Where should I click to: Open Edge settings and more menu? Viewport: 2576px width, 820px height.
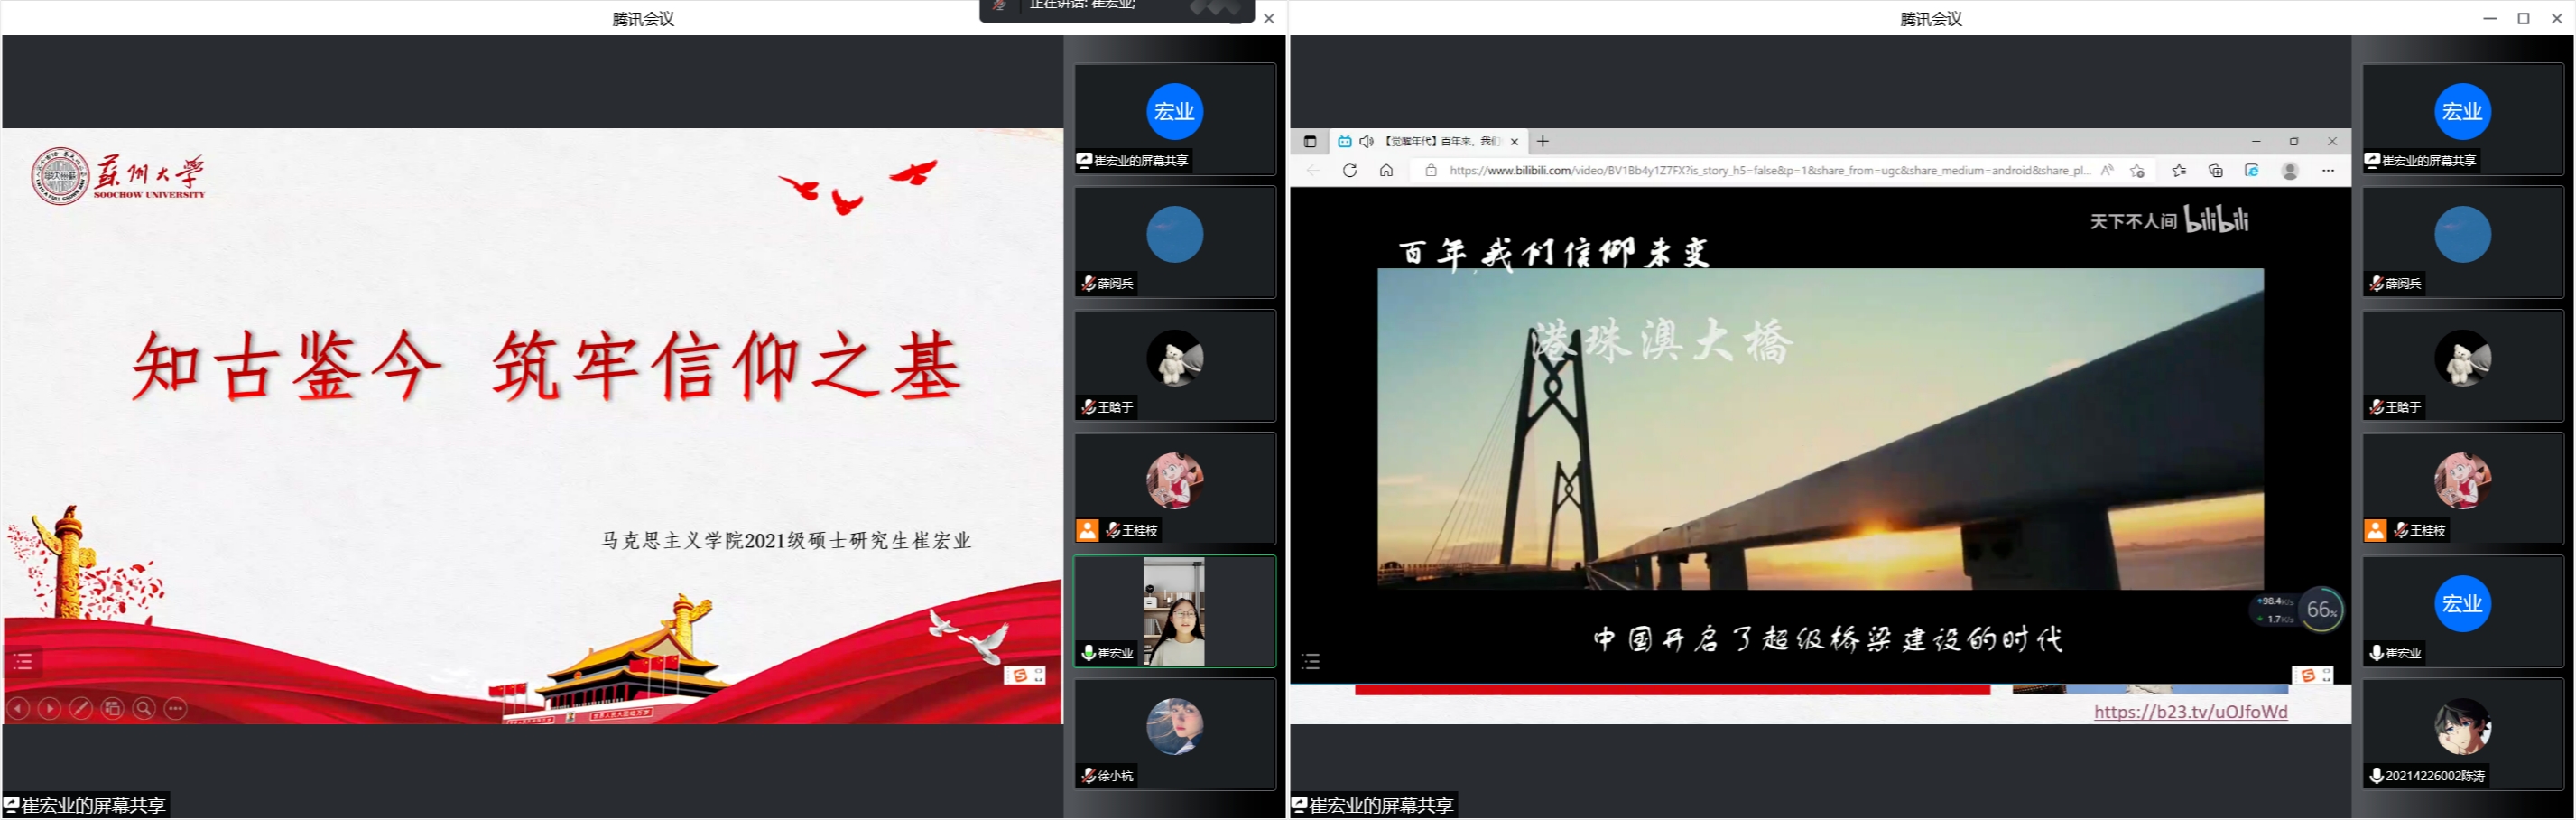(x=2328, y=171)
